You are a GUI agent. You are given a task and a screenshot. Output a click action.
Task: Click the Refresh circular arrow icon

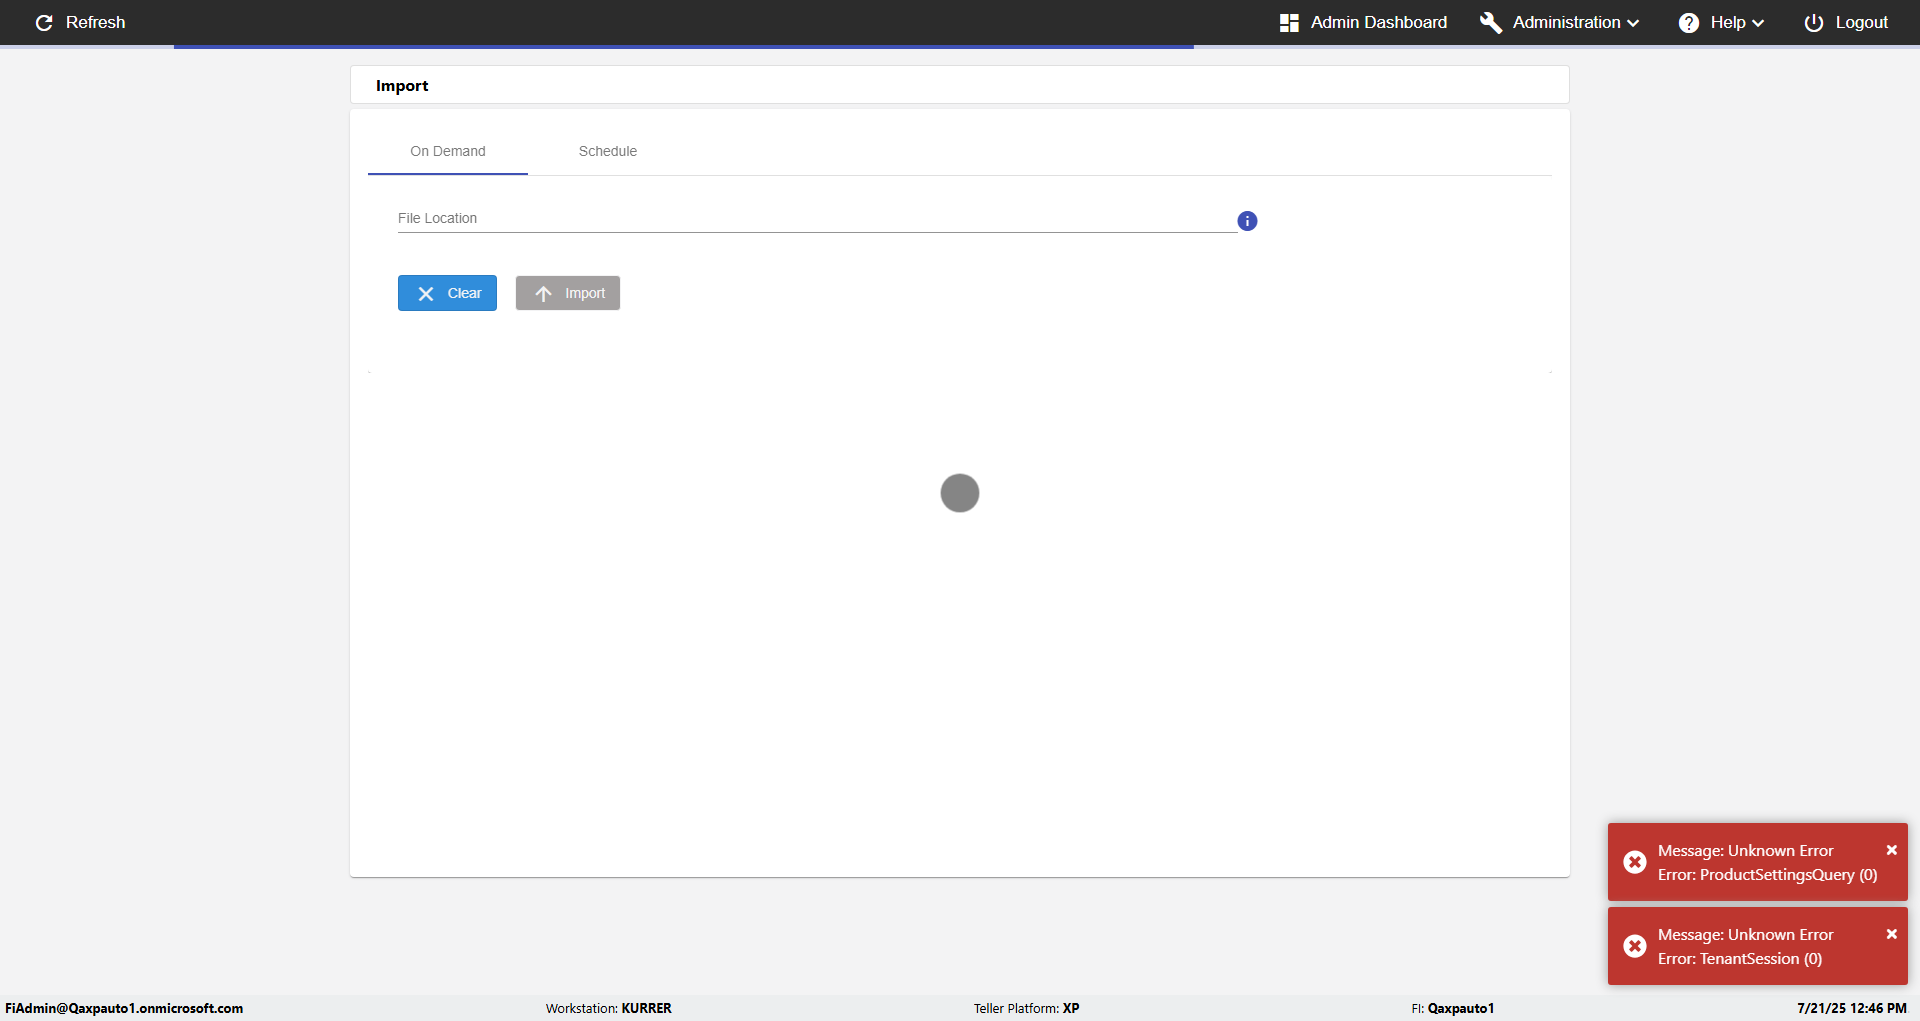pyautogui.click(x=44, y=22)
